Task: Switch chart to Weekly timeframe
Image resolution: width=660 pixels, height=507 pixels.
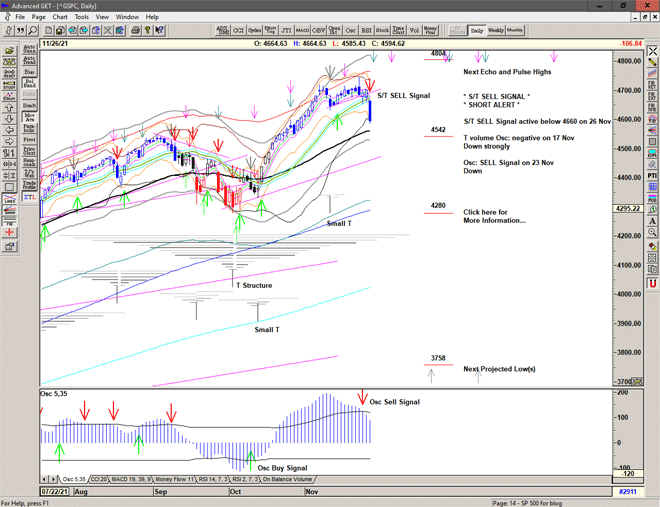Action: [495, 30]
